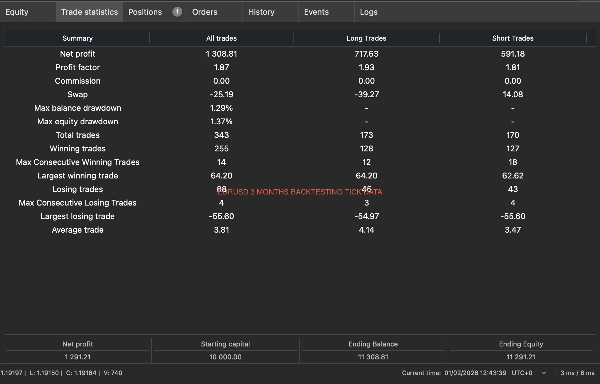Screen dimensions: 600x384
Task: Select Max Consecutive Winning Trades label
Action: [x=77, y=162]
